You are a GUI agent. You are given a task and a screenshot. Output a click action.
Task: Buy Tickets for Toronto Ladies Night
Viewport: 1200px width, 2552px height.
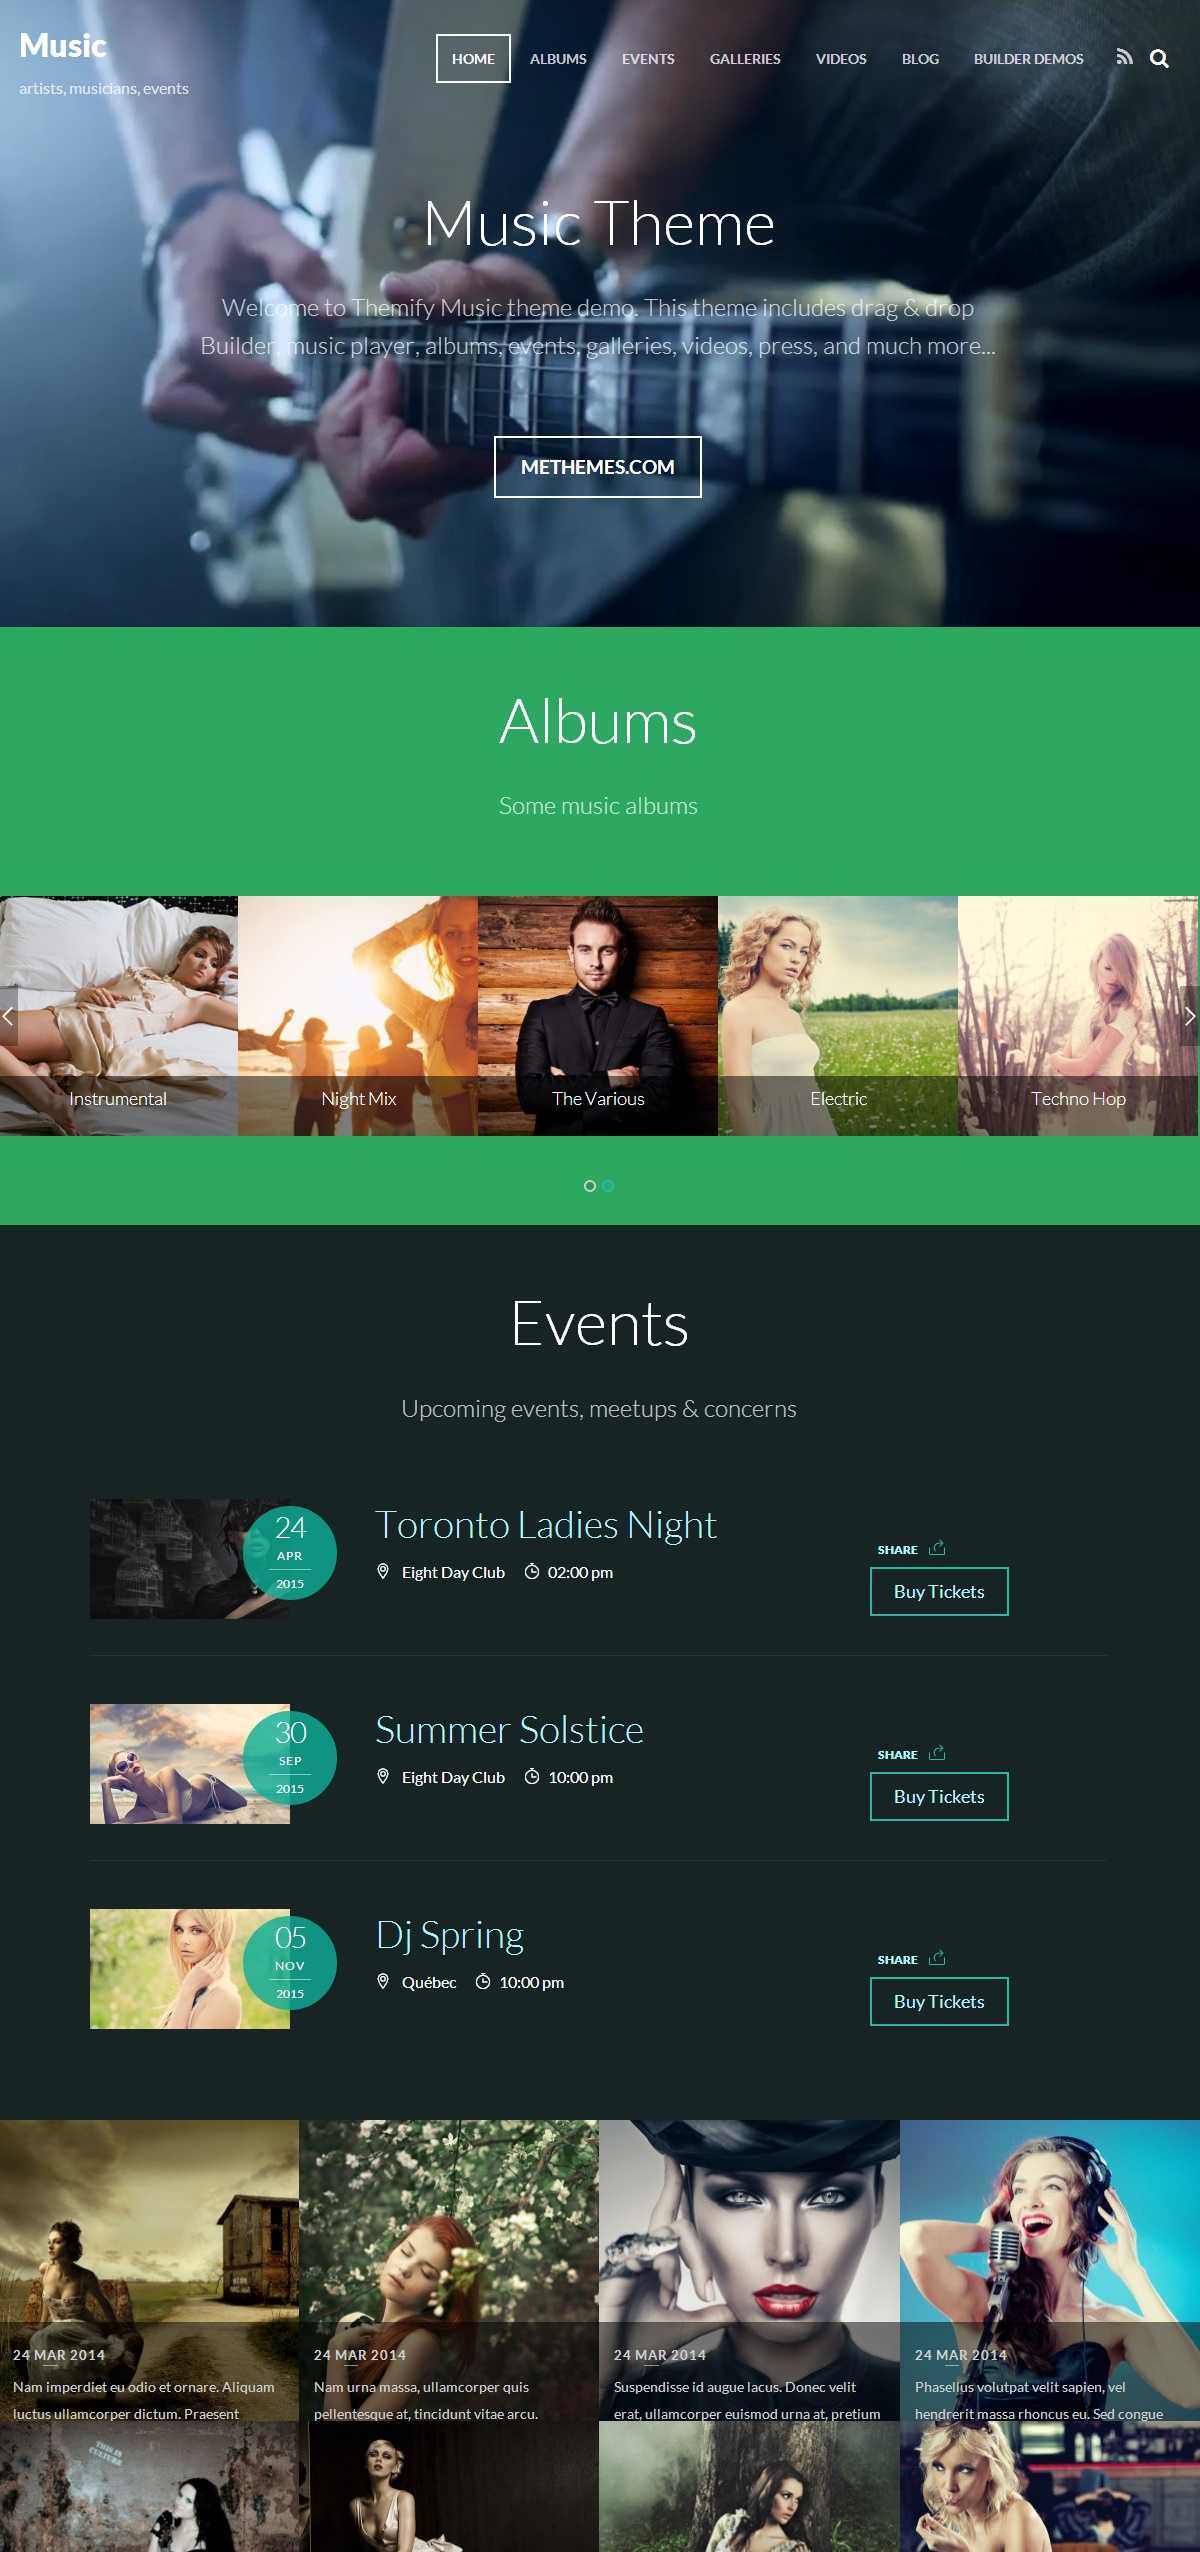939,1591
